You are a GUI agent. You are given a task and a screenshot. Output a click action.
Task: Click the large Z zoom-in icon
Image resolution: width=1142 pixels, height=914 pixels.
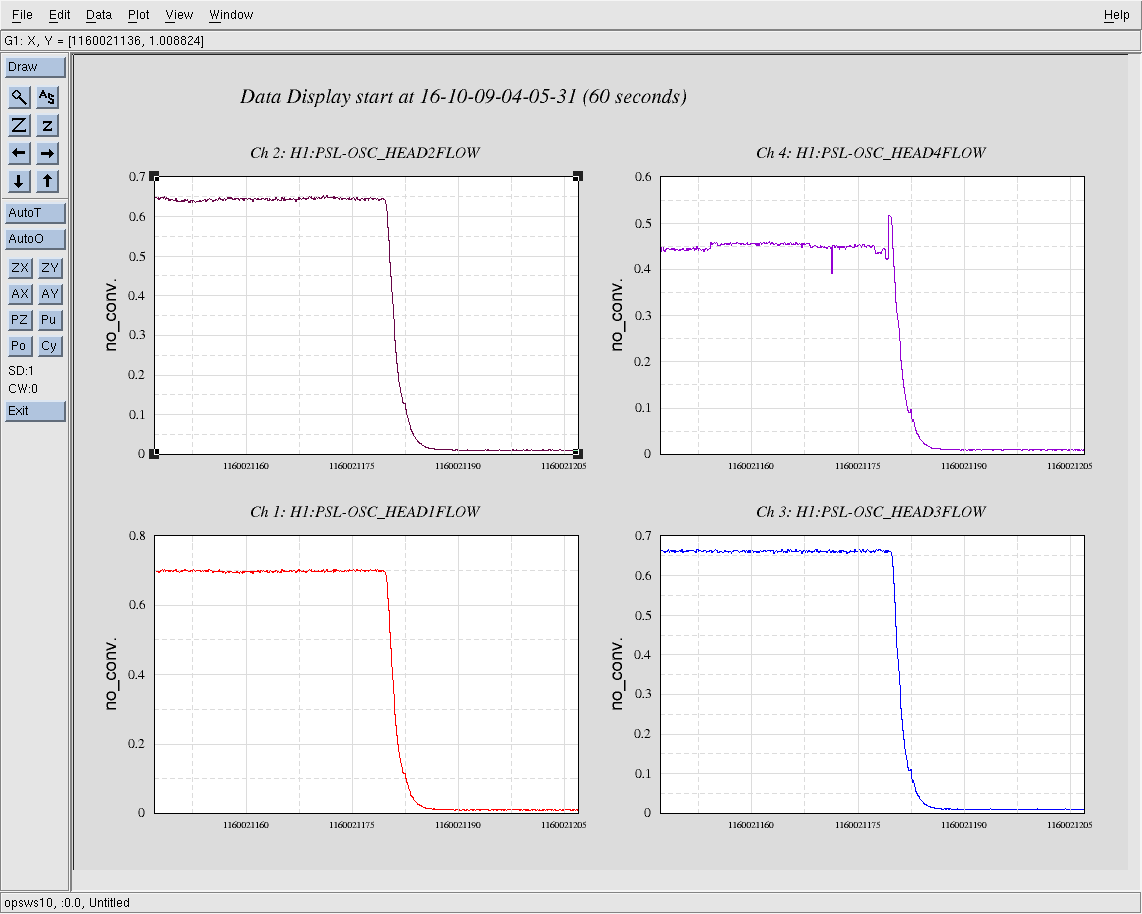tap(20, 125)
